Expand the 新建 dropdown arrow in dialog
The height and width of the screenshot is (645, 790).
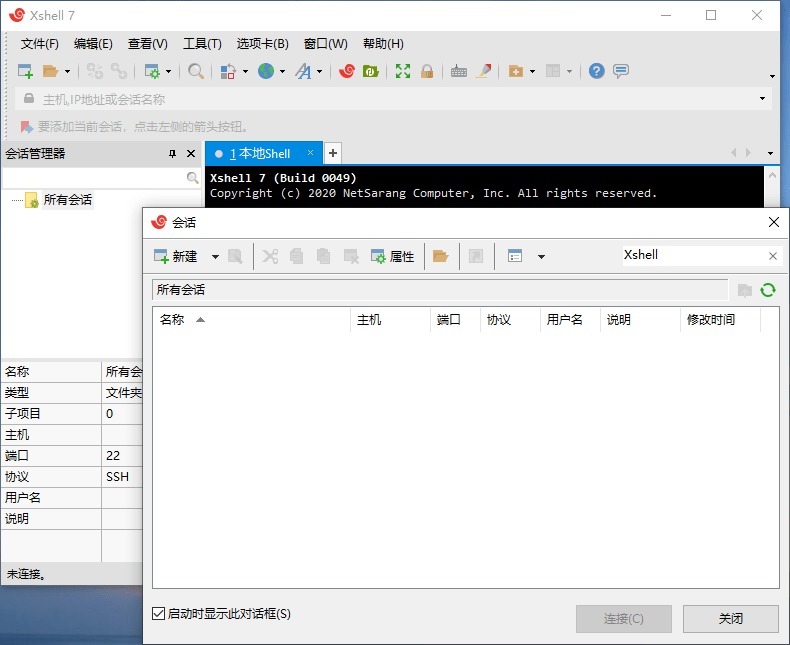215,257
